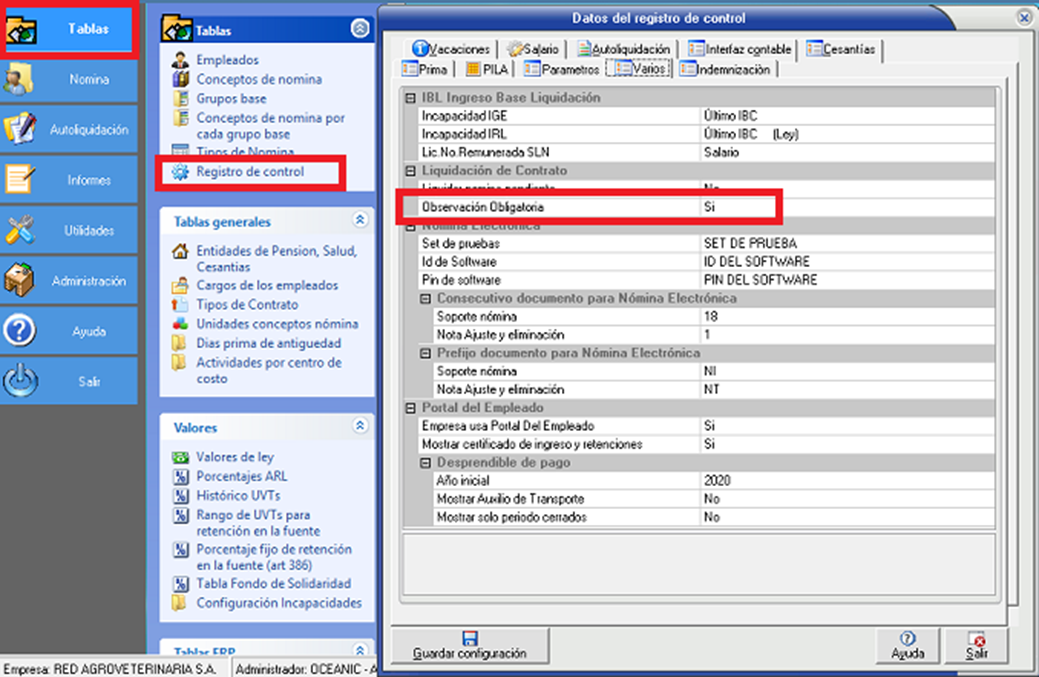Open Autoliquidación module icon in sidebar
Viewport: 1039px width, 677px height.
click(20, 129)
